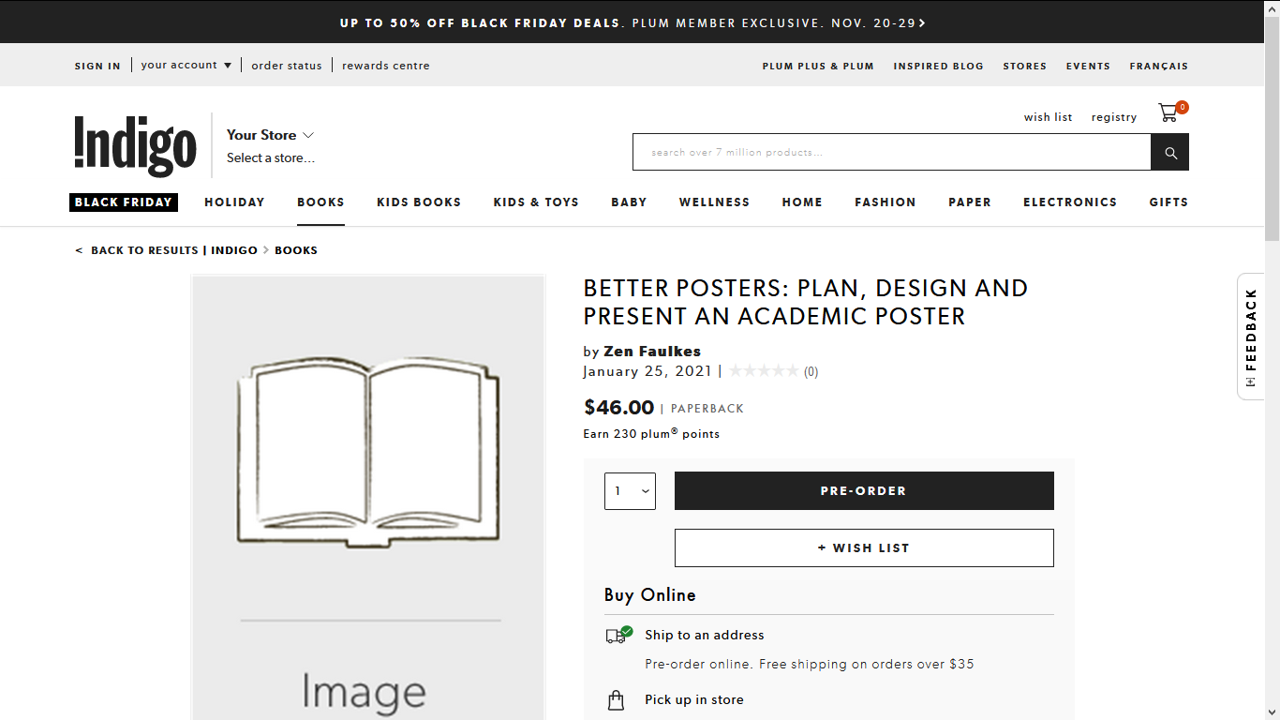
Task: Open the shopping cart icon
Action: pyautogui.click(x=1169, y=113)
